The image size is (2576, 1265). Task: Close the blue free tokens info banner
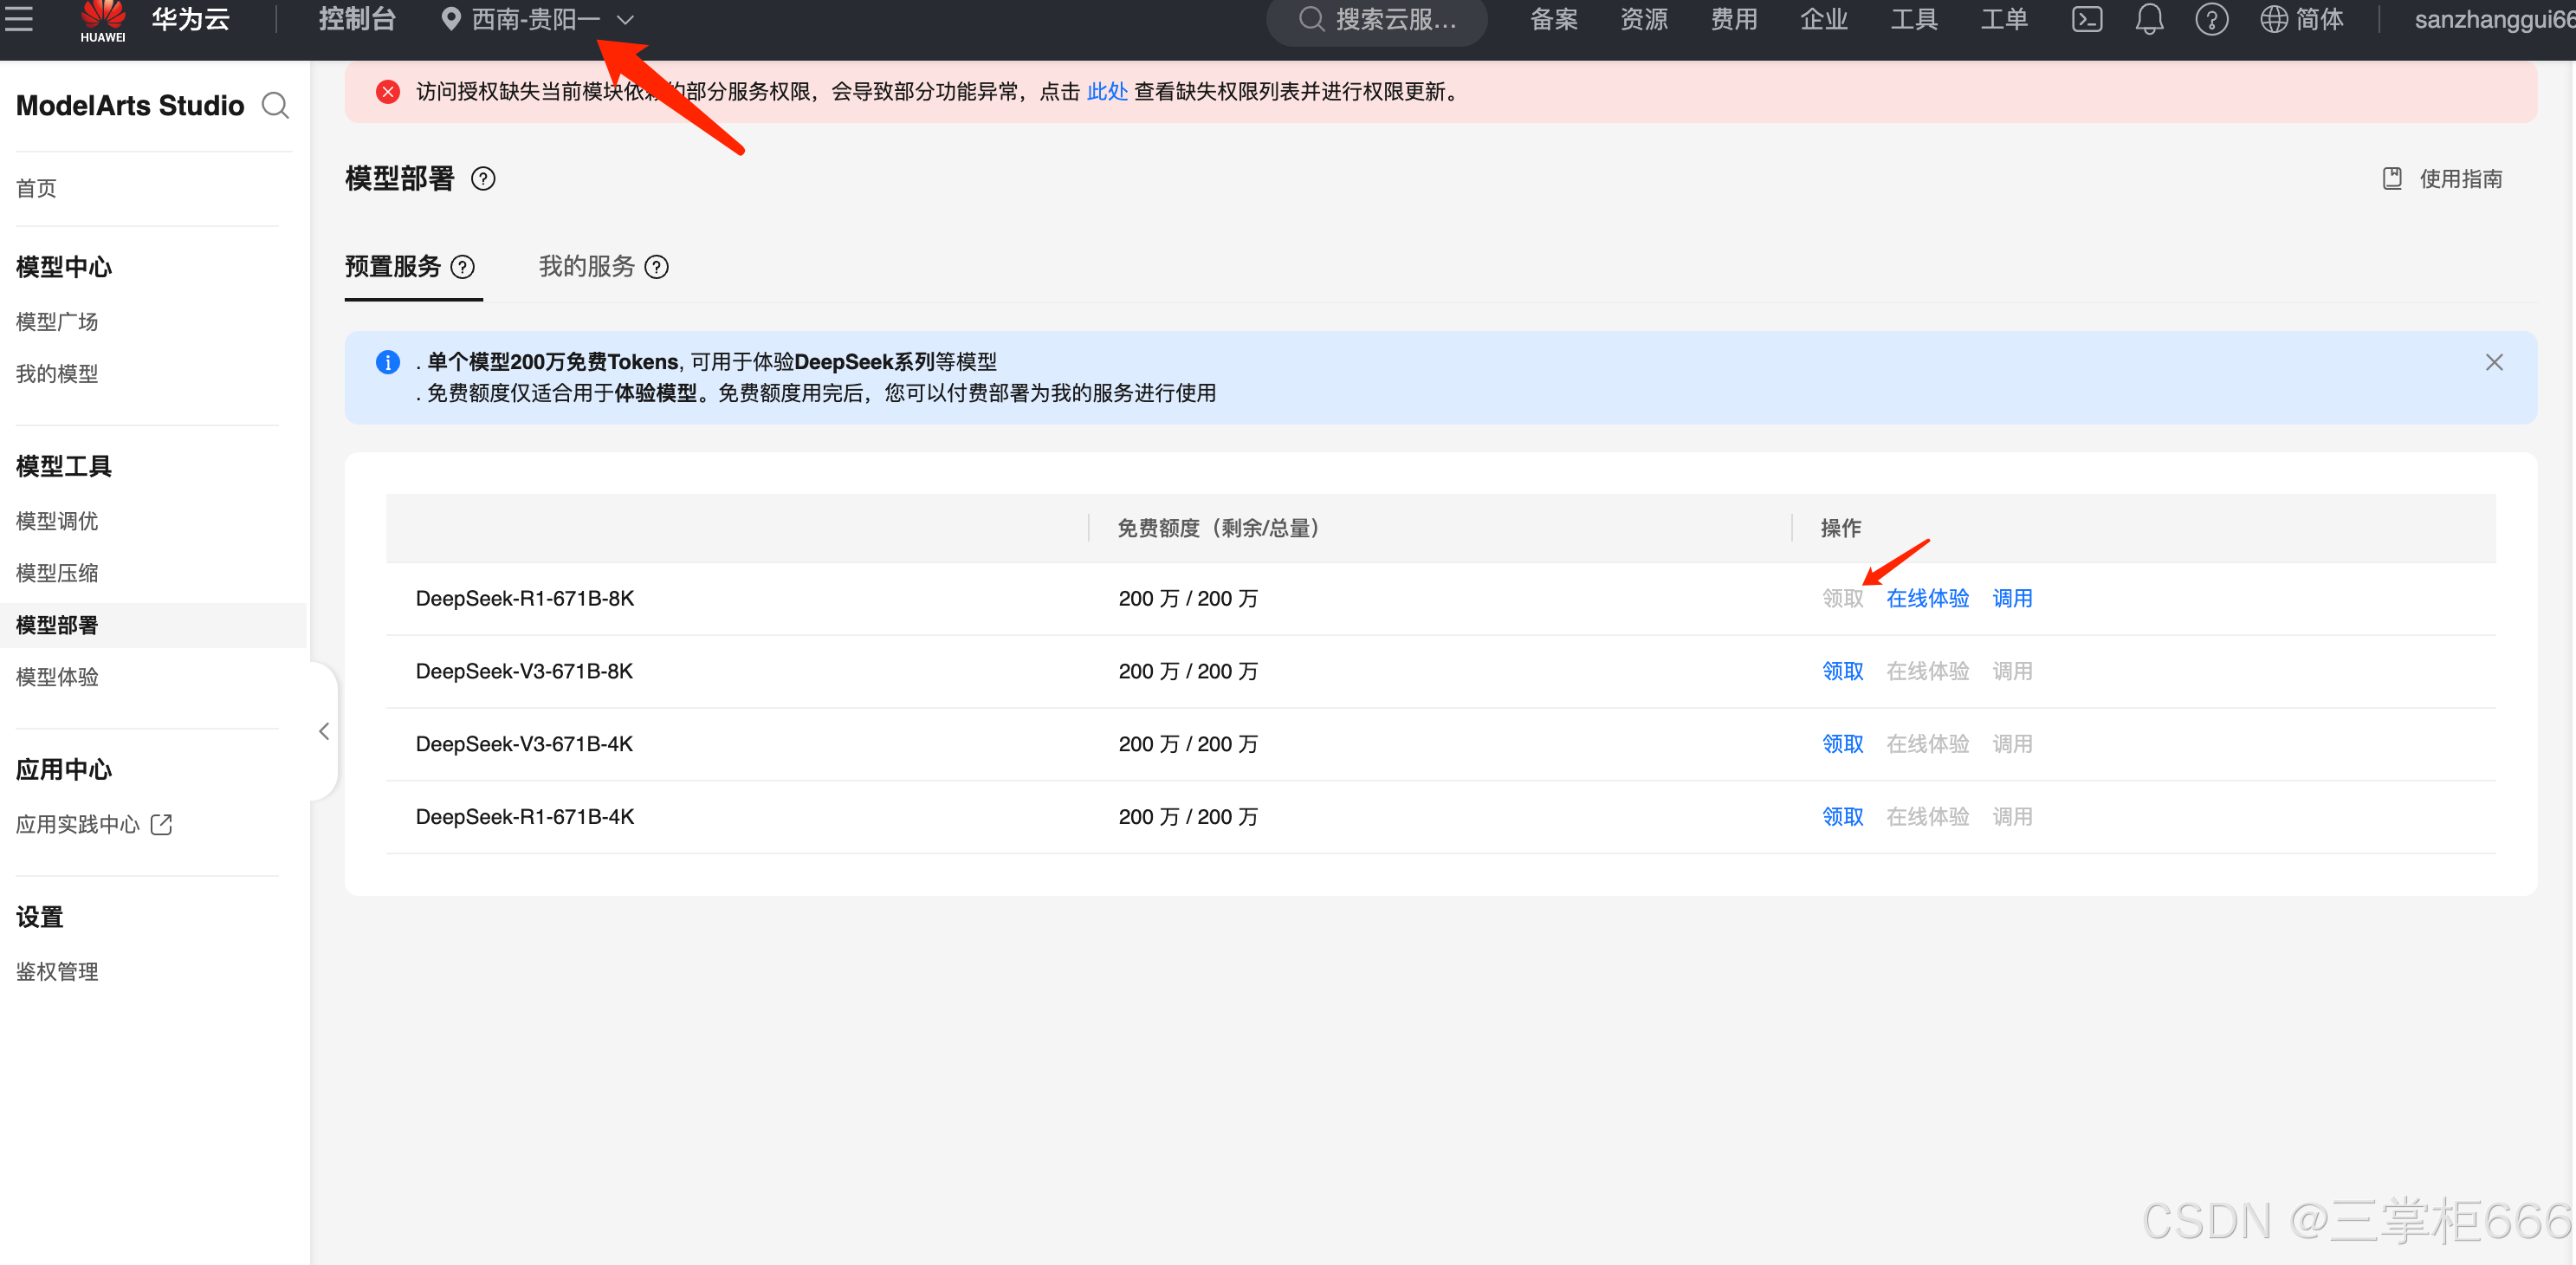click(x=2493, y=362)
